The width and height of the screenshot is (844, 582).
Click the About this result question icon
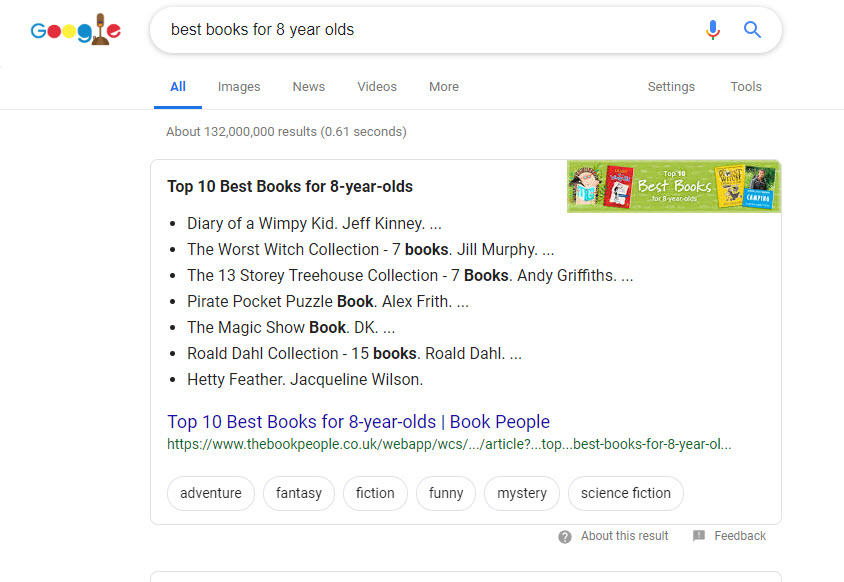565,536
